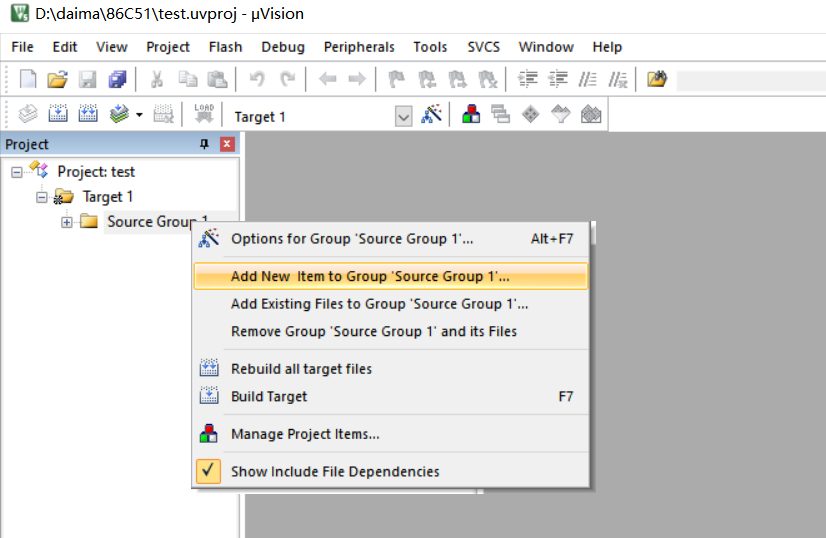This screenshot has width=826, height=538.
Task: Open the Window menu
Action: point(546,47)
